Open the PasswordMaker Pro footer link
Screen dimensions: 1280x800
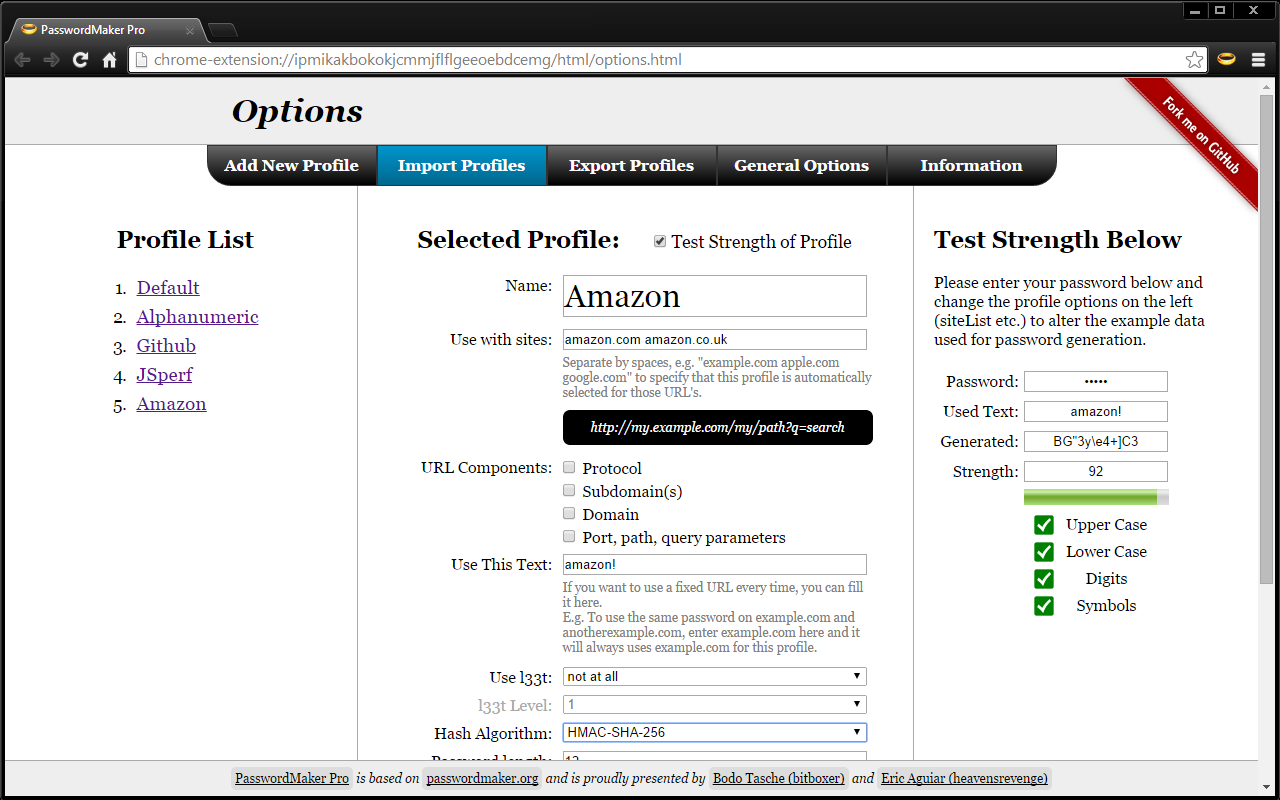(x=291, y=778)
